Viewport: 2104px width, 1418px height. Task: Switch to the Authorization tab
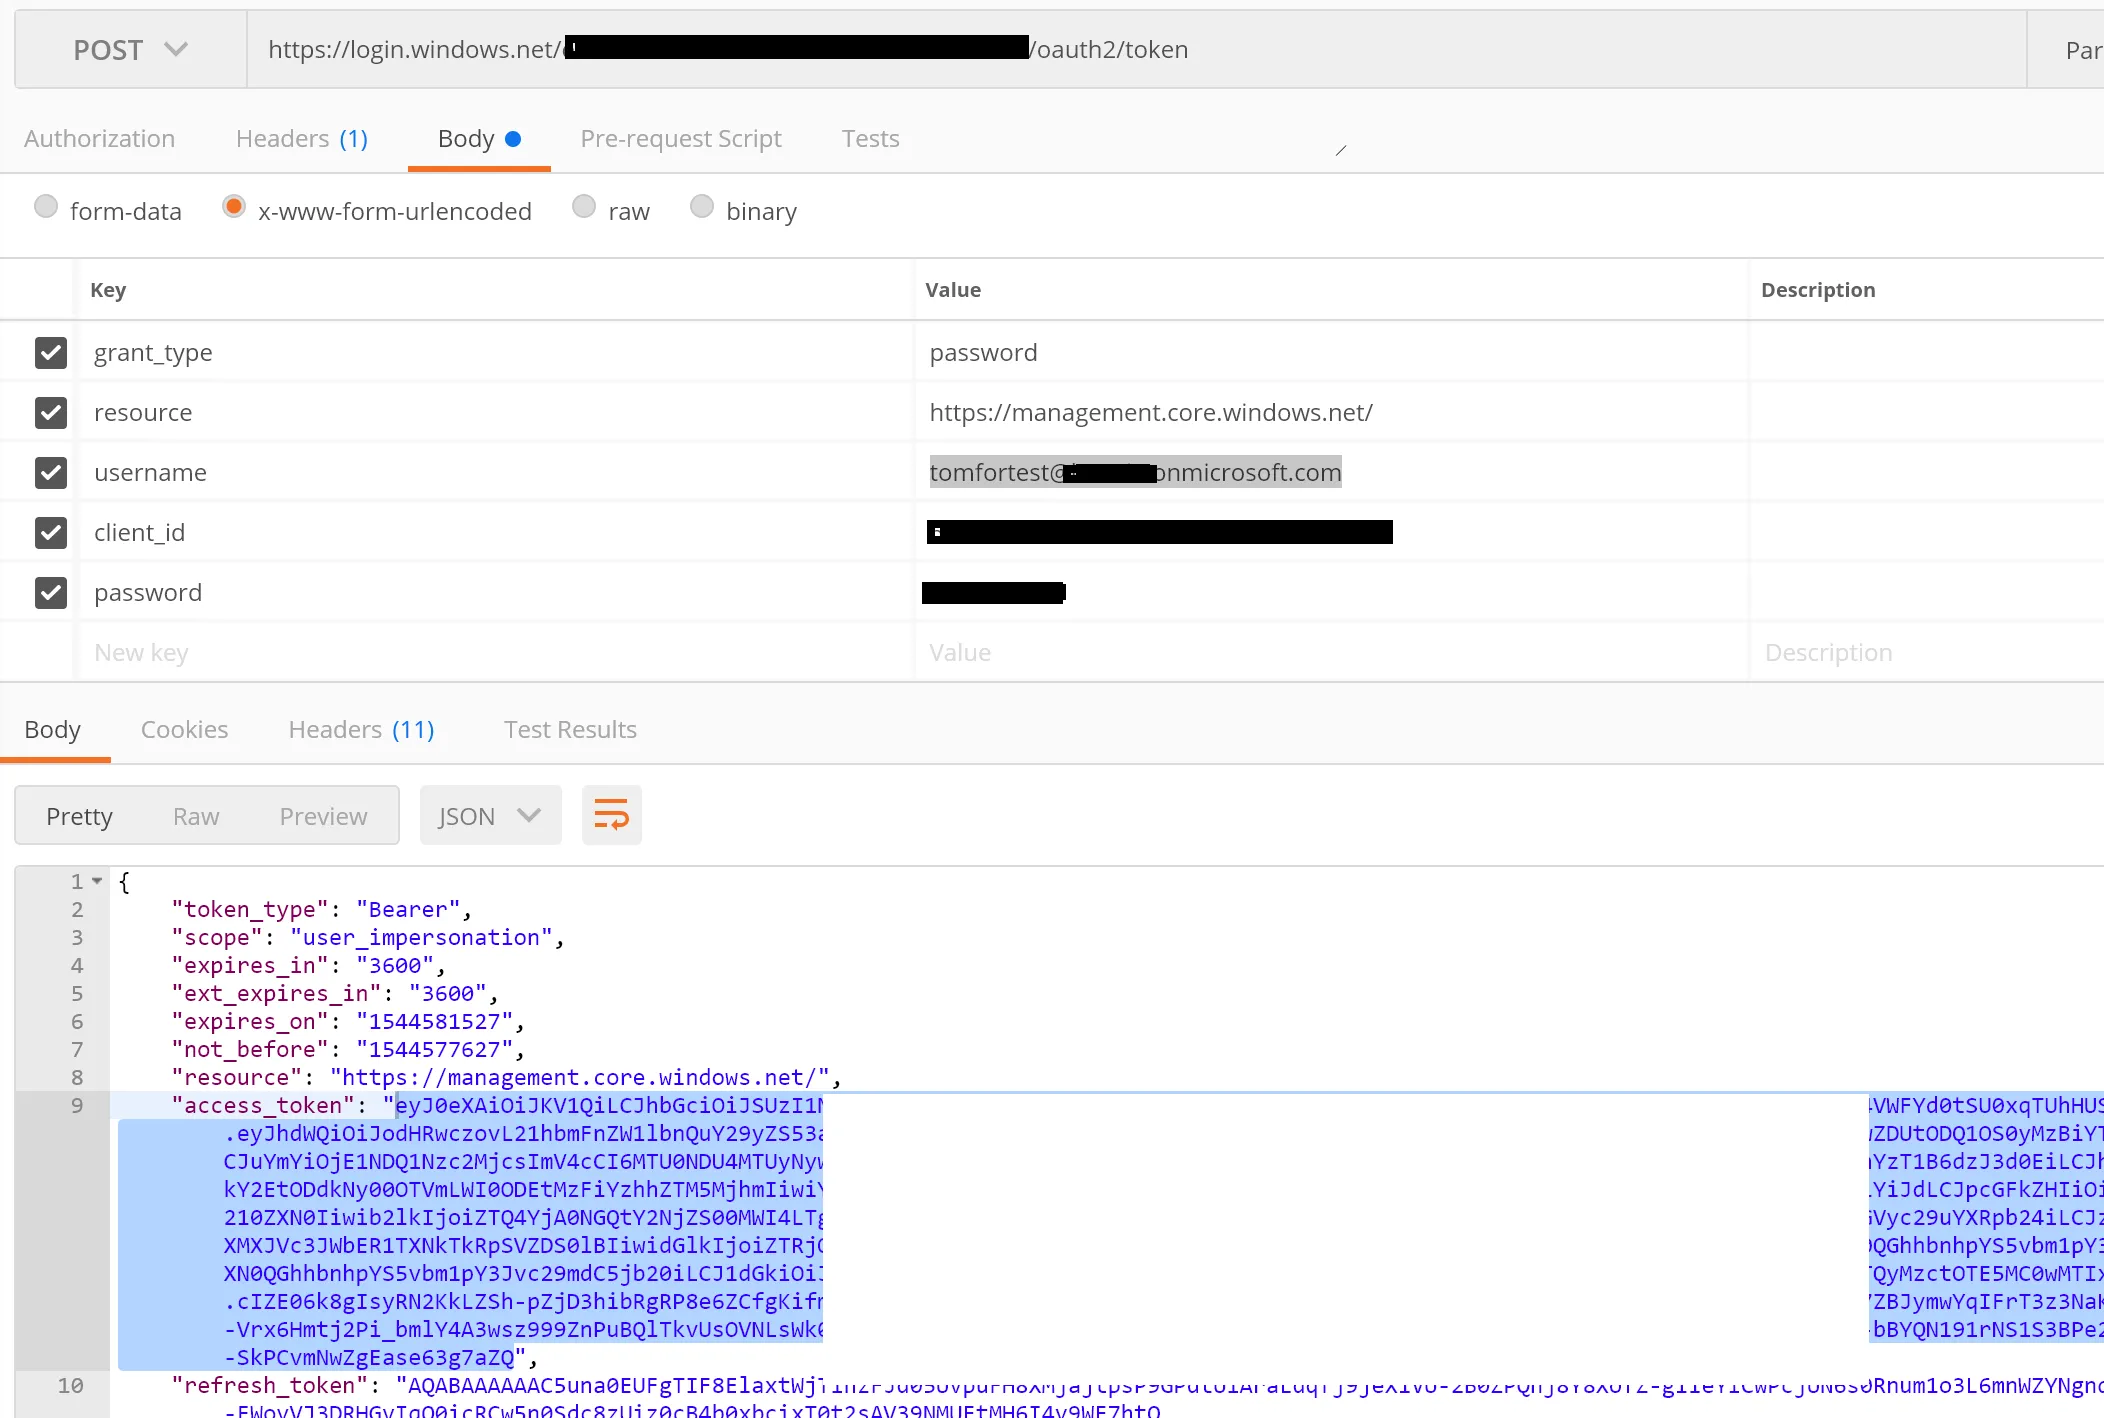(x=99, y=138)
